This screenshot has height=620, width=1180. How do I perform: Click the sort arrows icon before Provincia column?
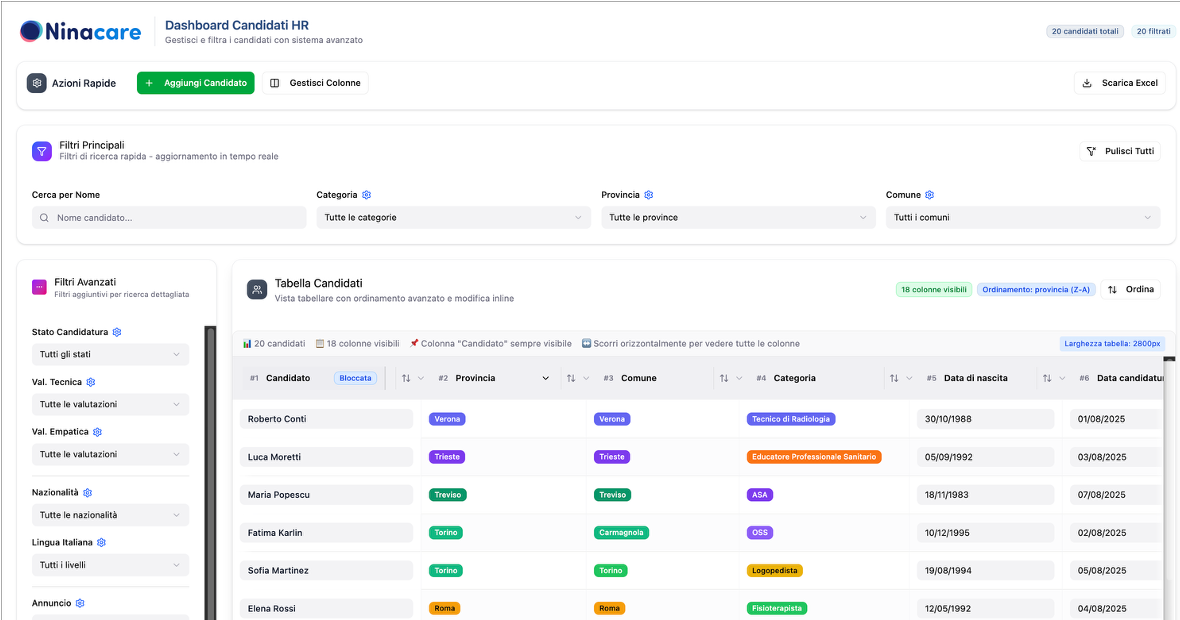(406, 378)
